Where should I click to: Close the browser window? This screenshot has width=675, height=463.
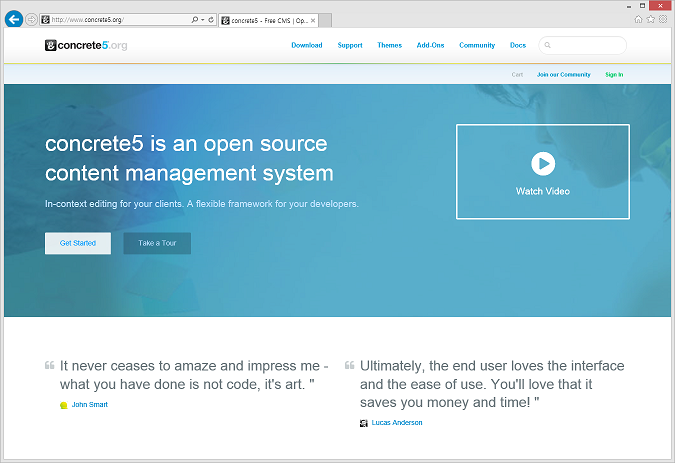(661, 6)
